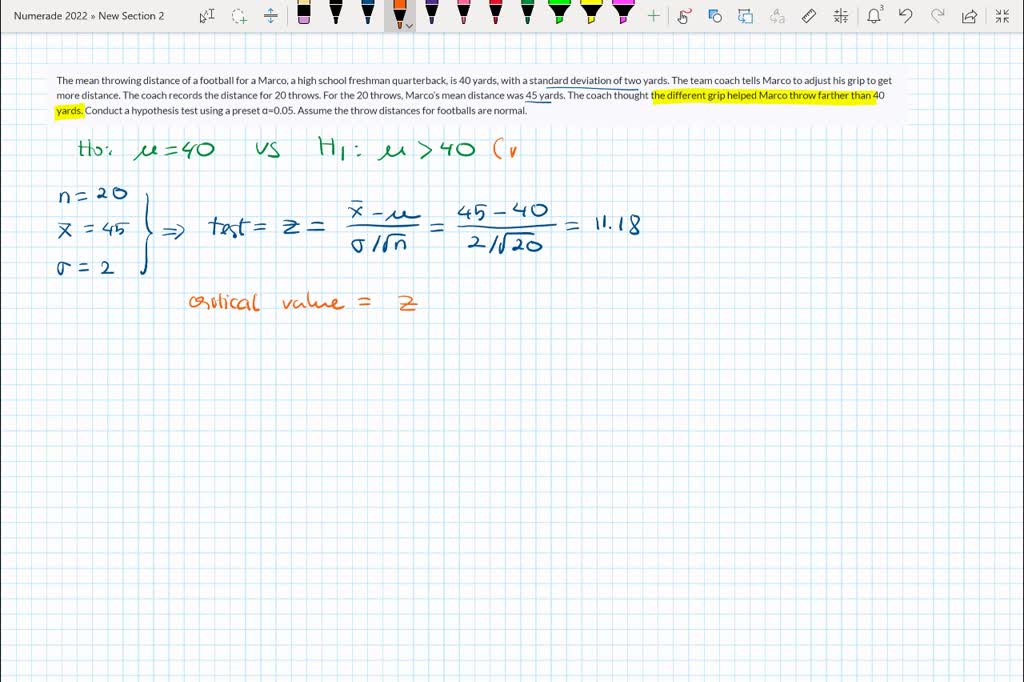
Task: Enable Ink to Shape conversion
Action: (746, 16)
